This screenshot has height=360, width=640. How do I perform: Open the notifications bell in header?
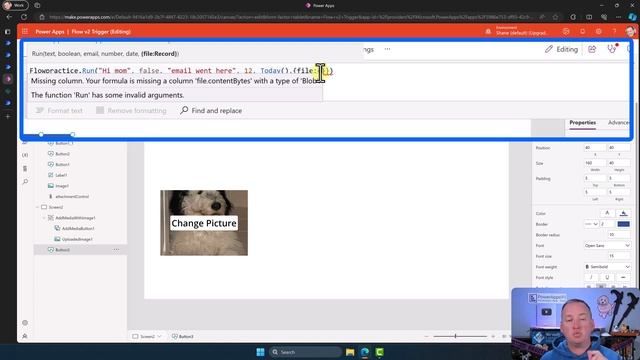point(582,31)
